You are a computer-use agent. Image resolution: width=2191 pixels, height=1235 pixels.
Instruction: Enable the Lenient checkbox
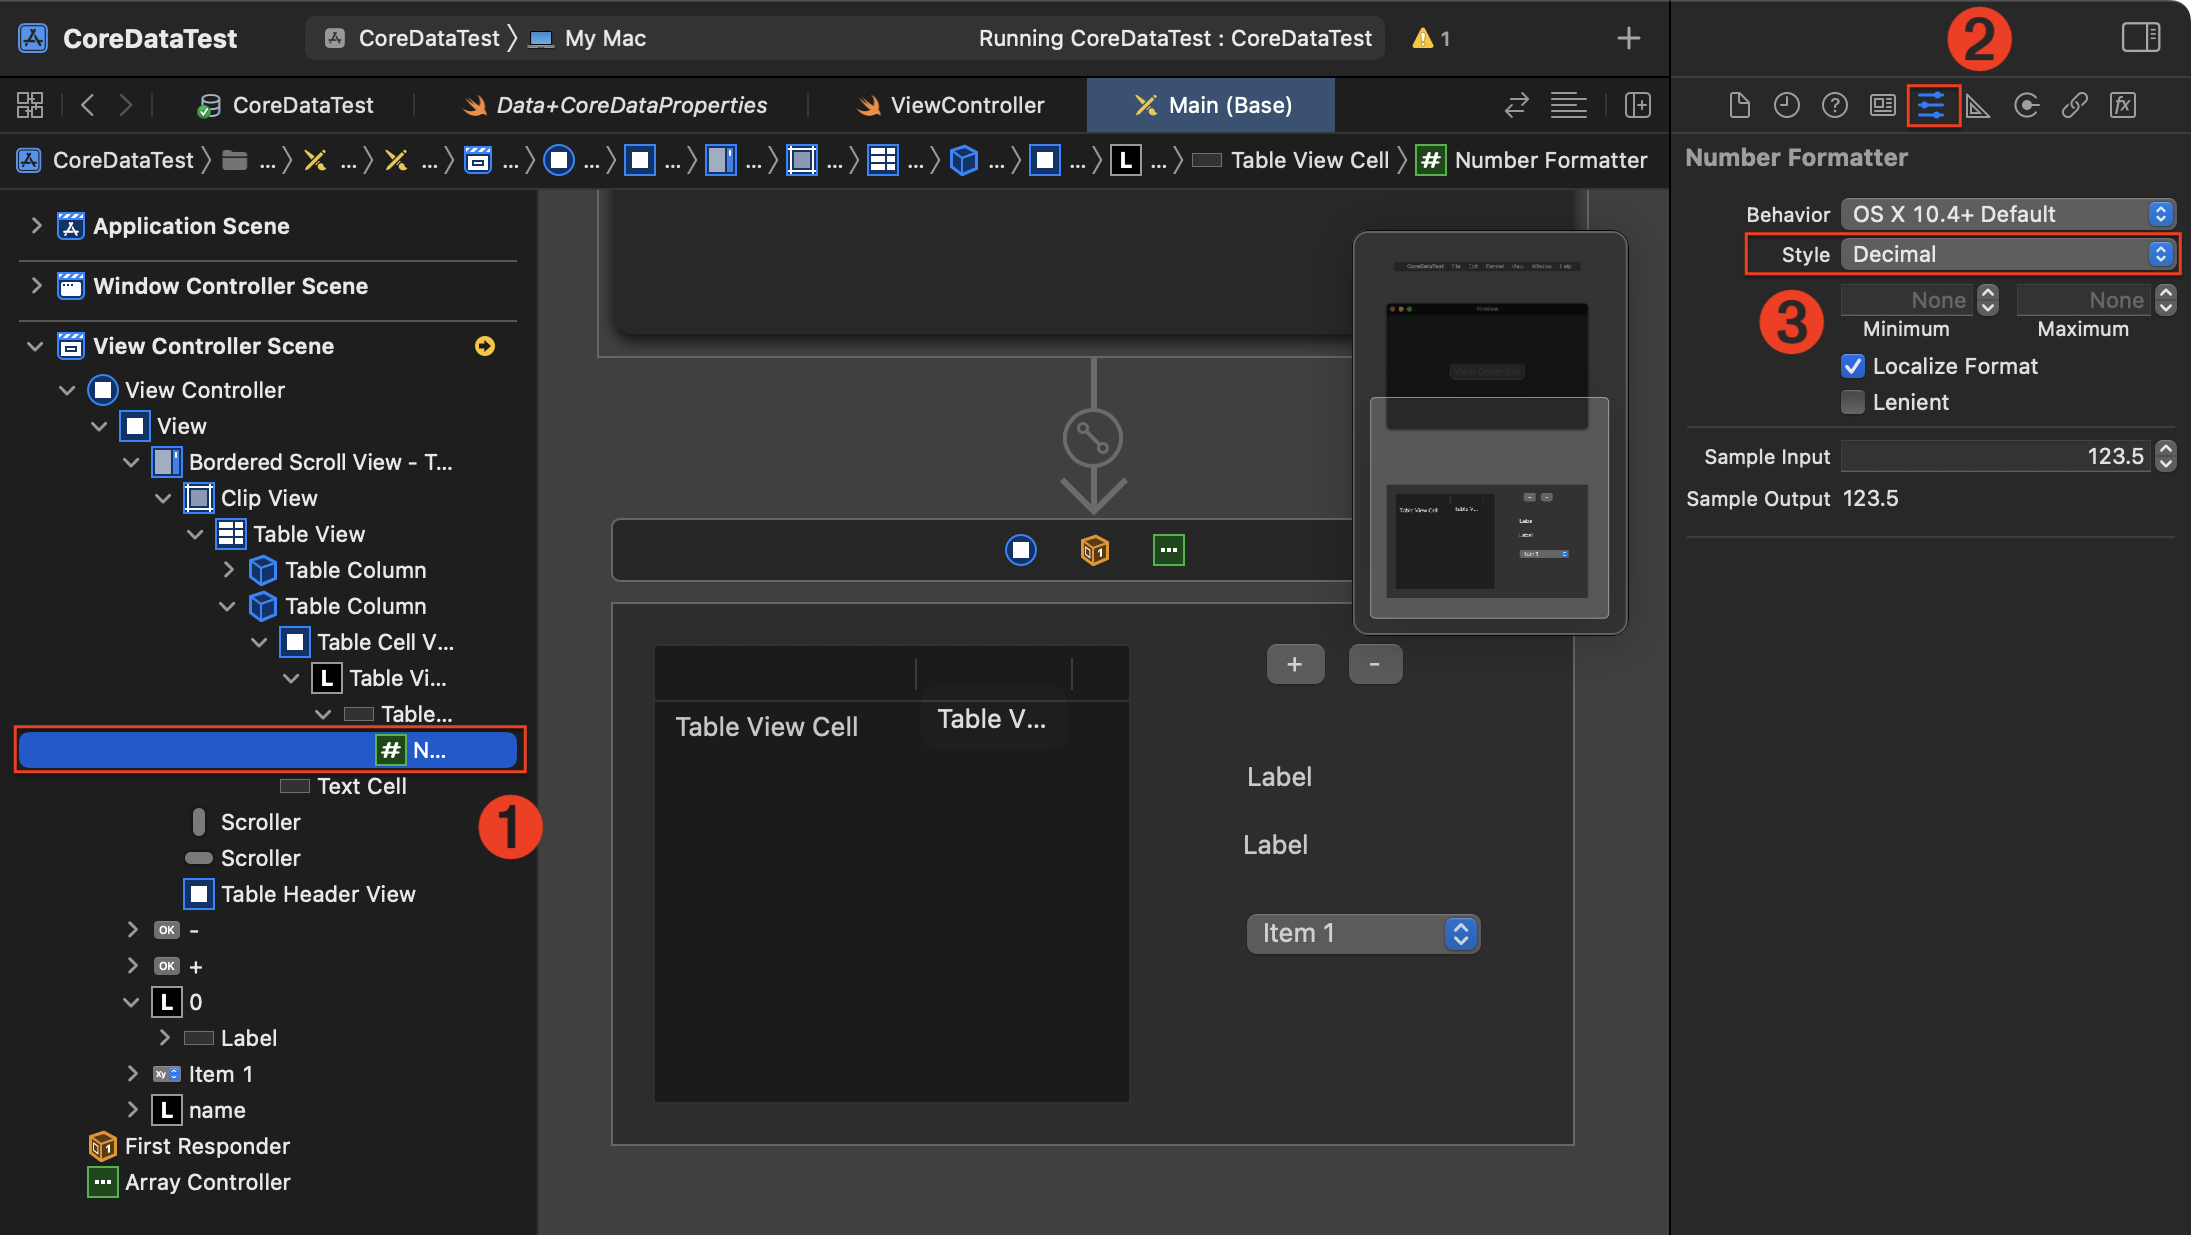point(1853,402)
